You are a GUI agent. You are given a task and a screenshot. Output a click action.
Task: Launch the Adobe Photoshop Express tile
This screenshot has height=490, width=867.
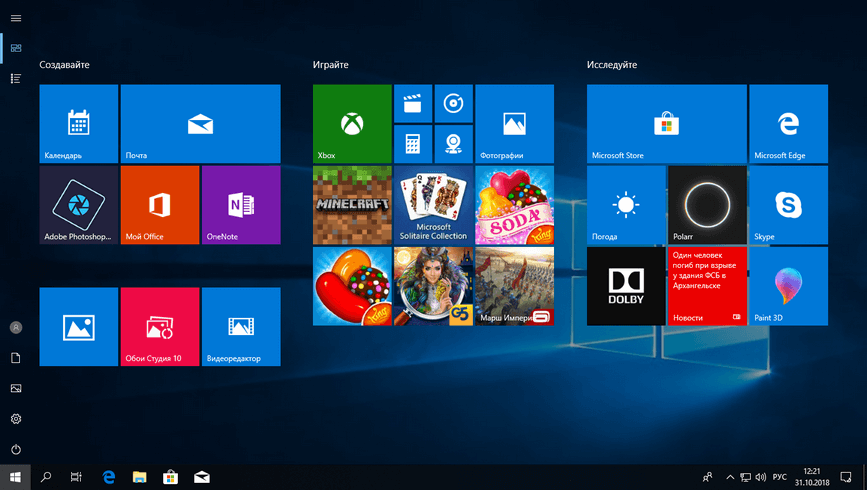(x=79, y=205)
